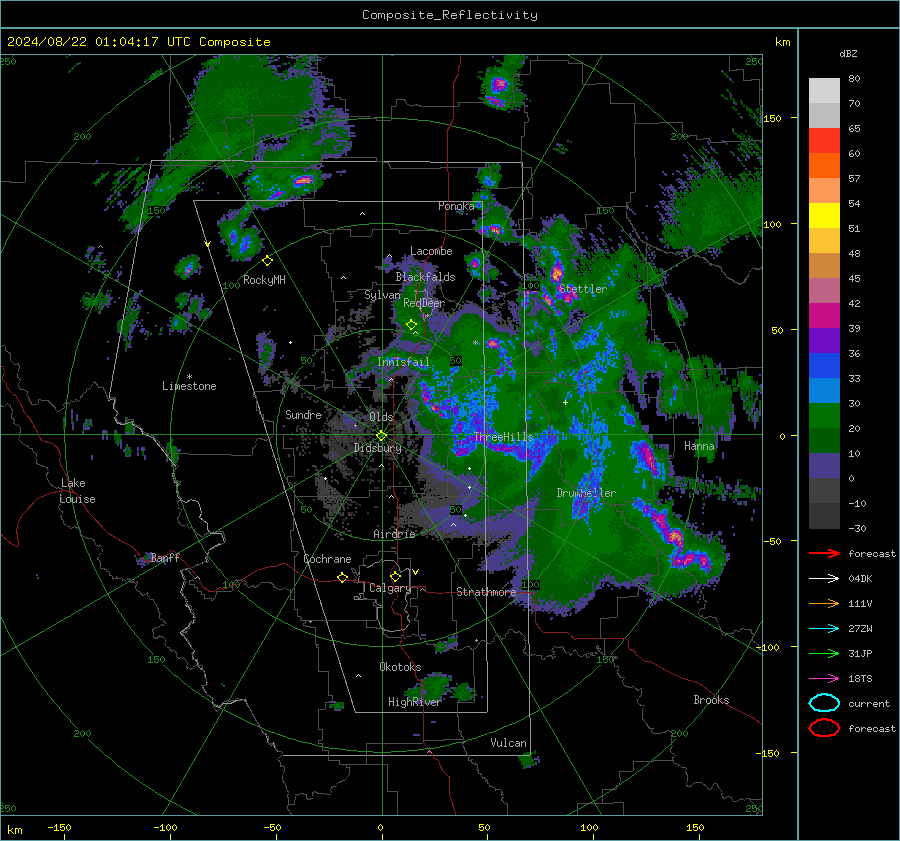This screenshot has width=900, height=841.
Task: Click the 150 tick on the right axis
Action: (x=773, y=119)
